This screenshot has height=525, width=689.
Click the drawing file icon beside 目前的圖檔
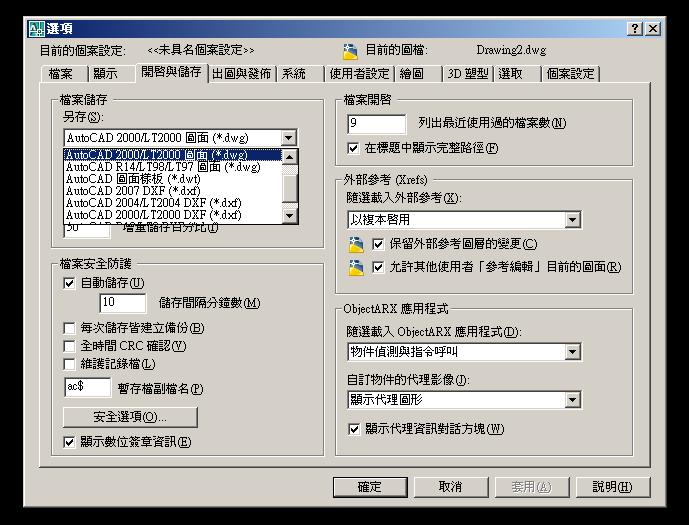pyautogui.click(x=350, y=51)
